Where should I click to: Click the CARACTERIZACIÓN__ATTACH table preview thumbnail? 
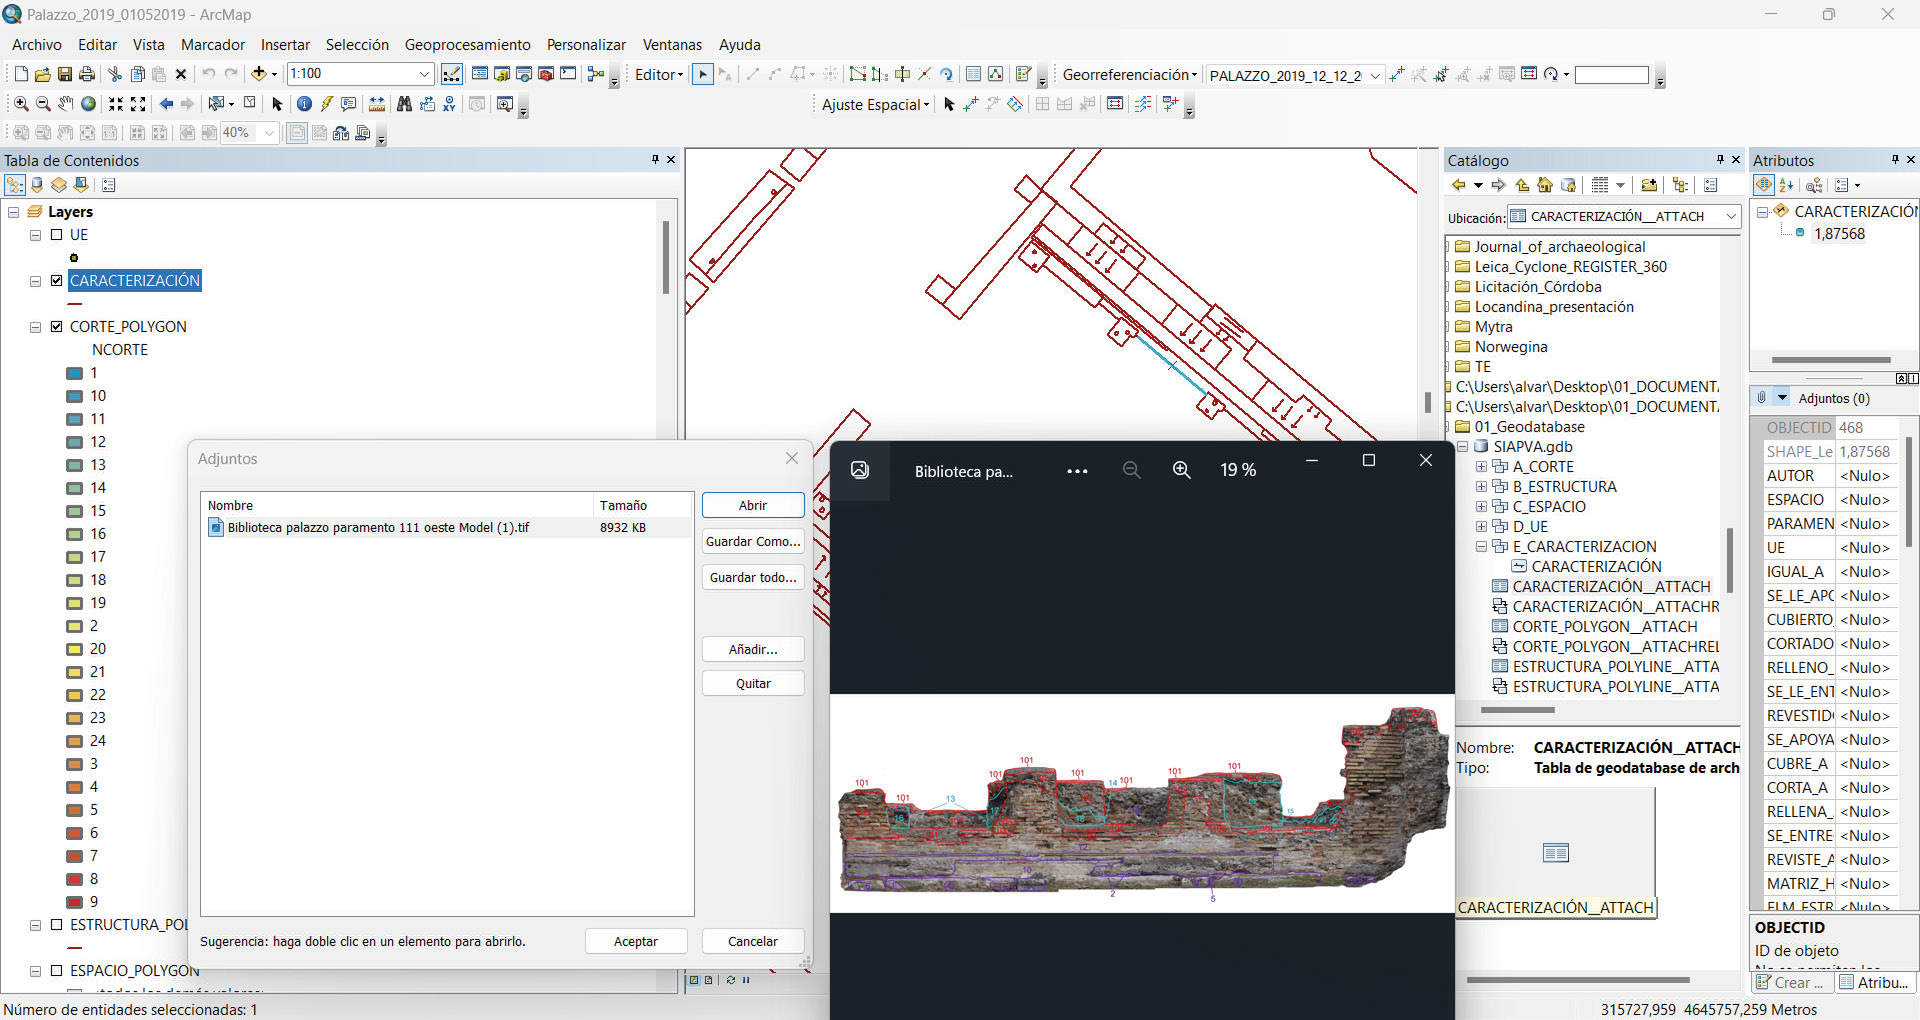pos(1555,852)
